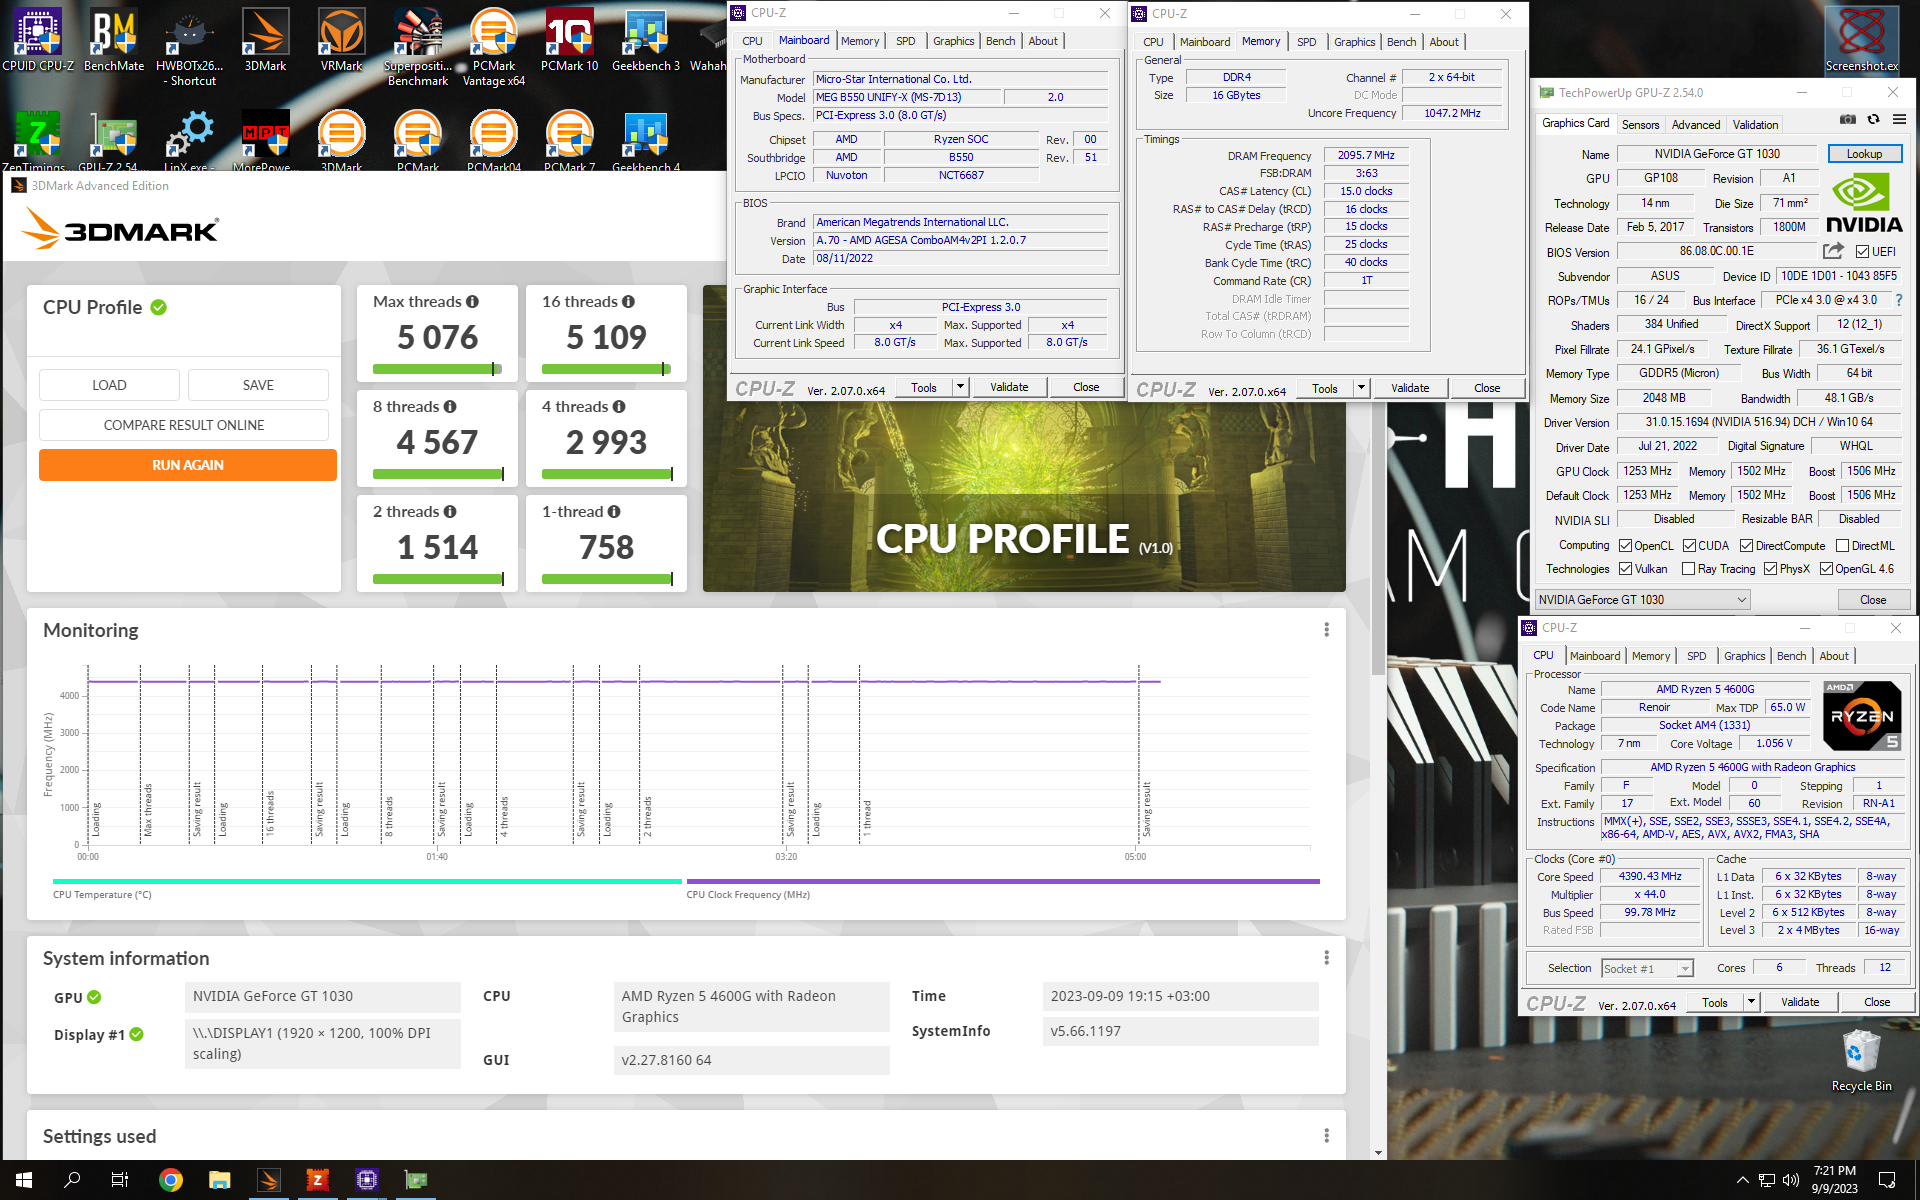
Task: Open System information options menu
Action: [1326, 958]
